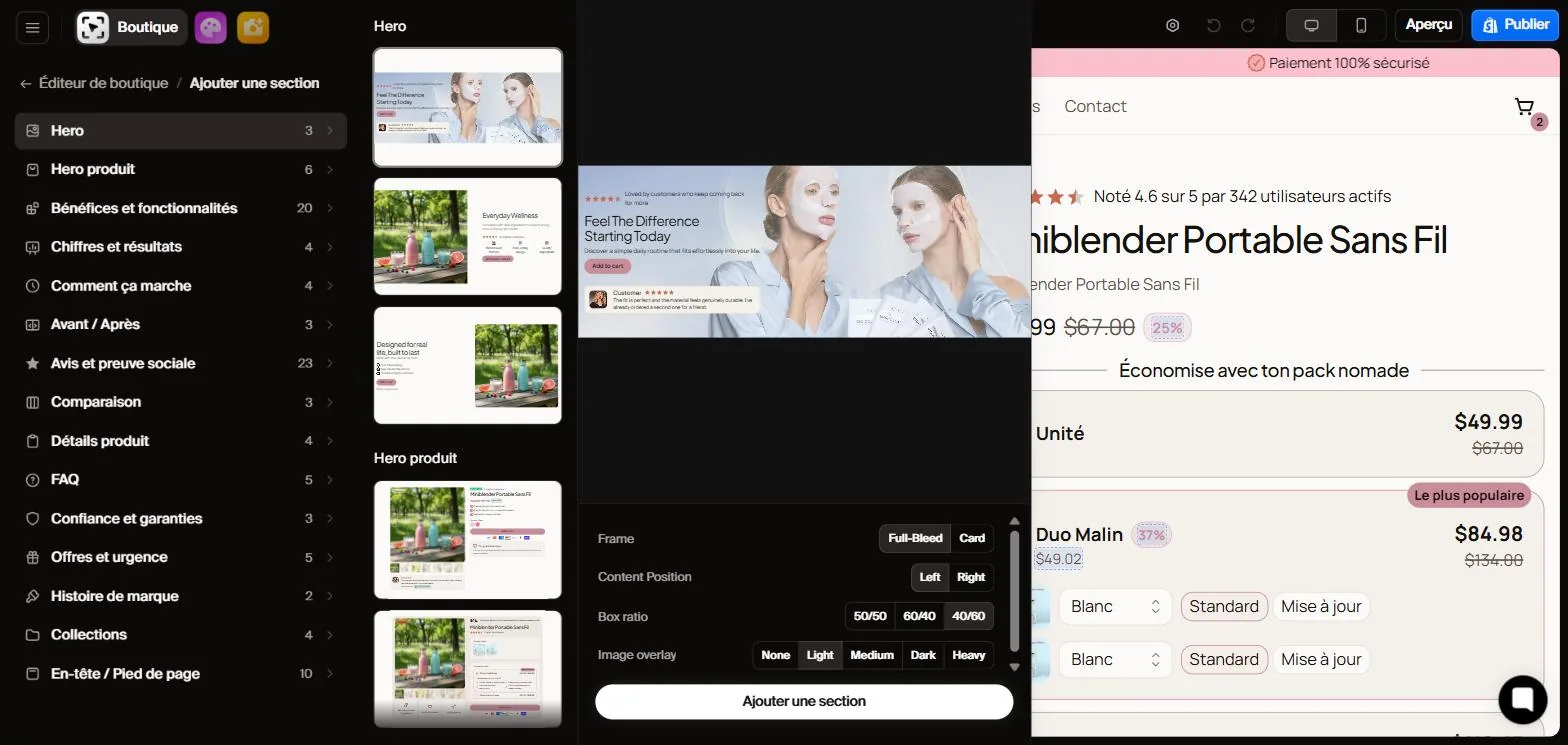This screenshot has height=745, width=1568.
Task: Click Ajouter une section button
Action: (x=804, y=701)
